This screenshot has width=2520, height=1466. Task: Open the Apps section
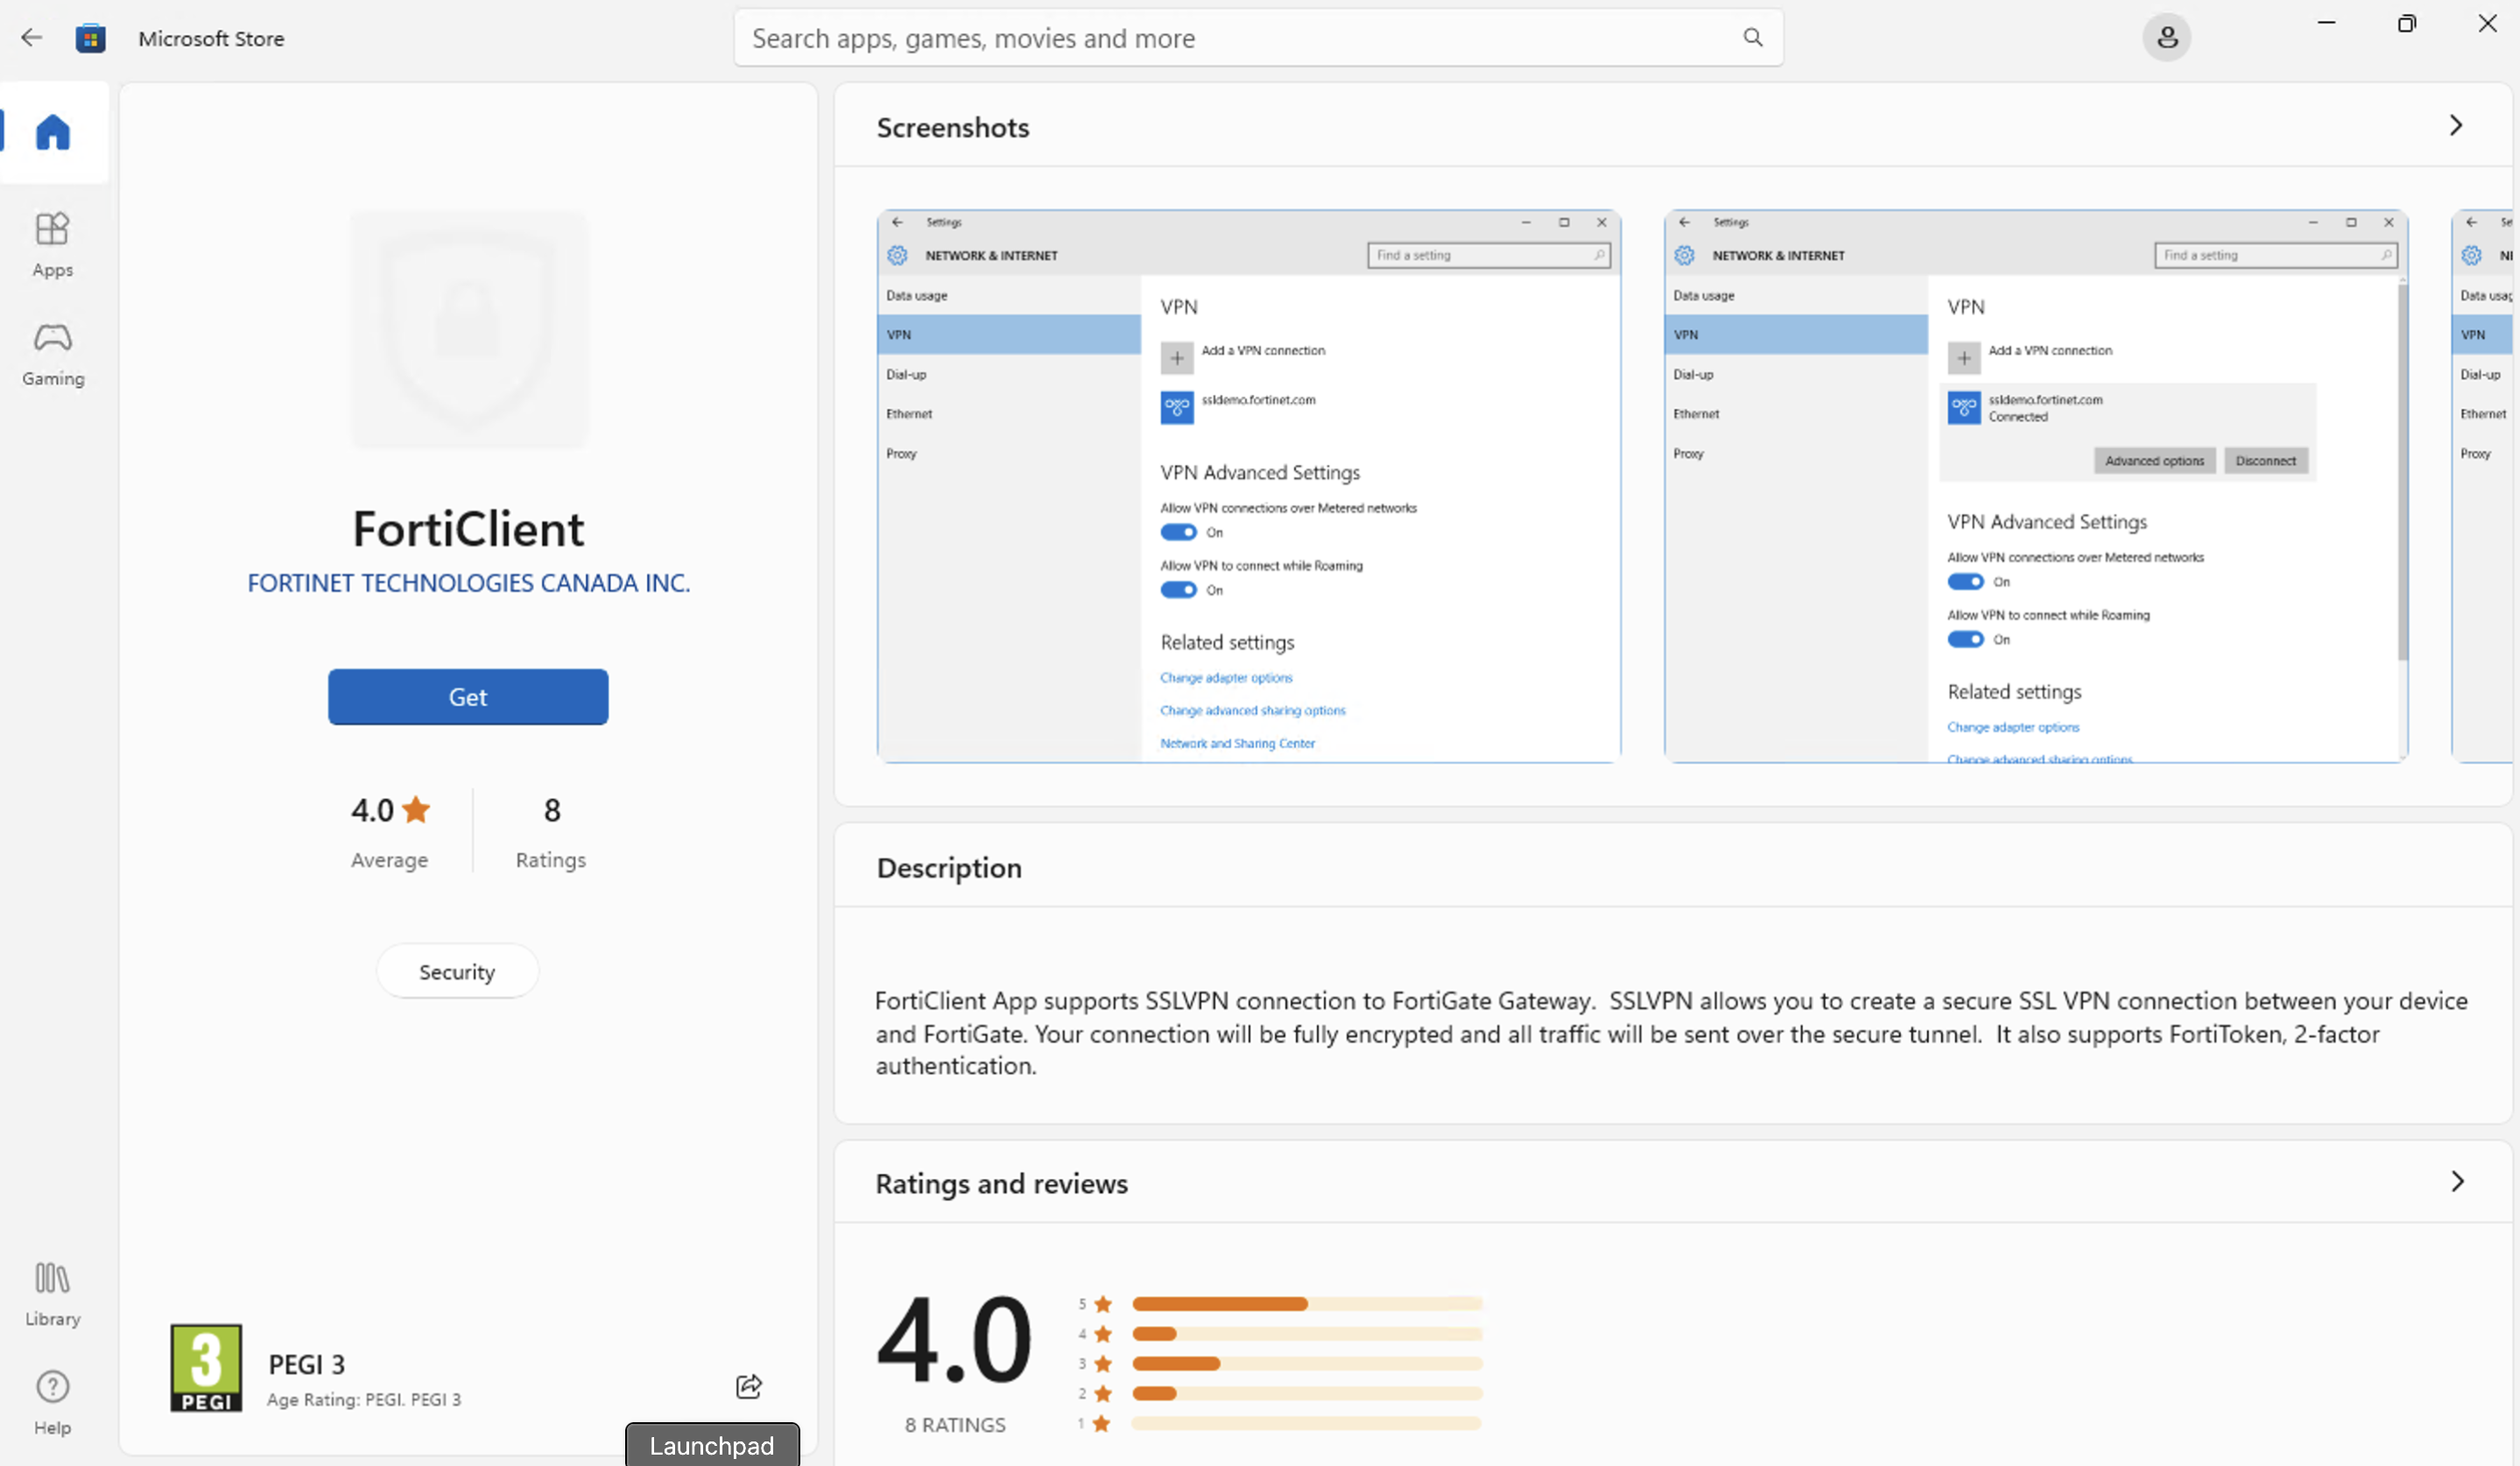[x=53, y=244]
